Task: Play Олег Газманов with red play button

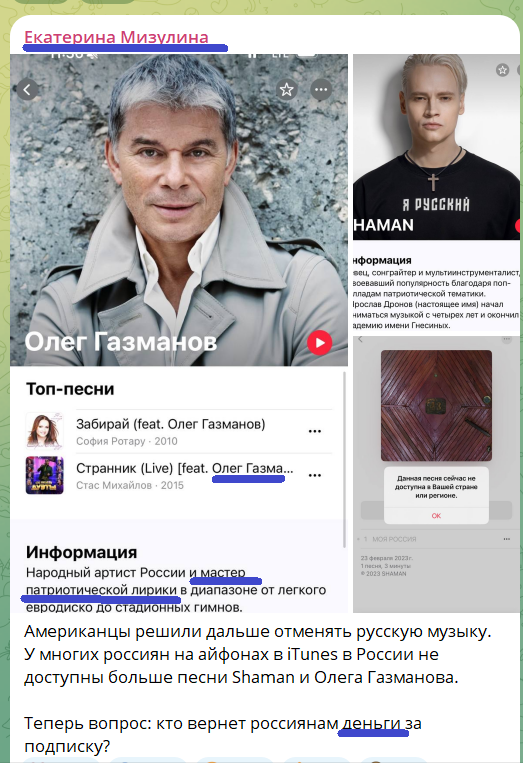Action: click(x=320, y=343)
